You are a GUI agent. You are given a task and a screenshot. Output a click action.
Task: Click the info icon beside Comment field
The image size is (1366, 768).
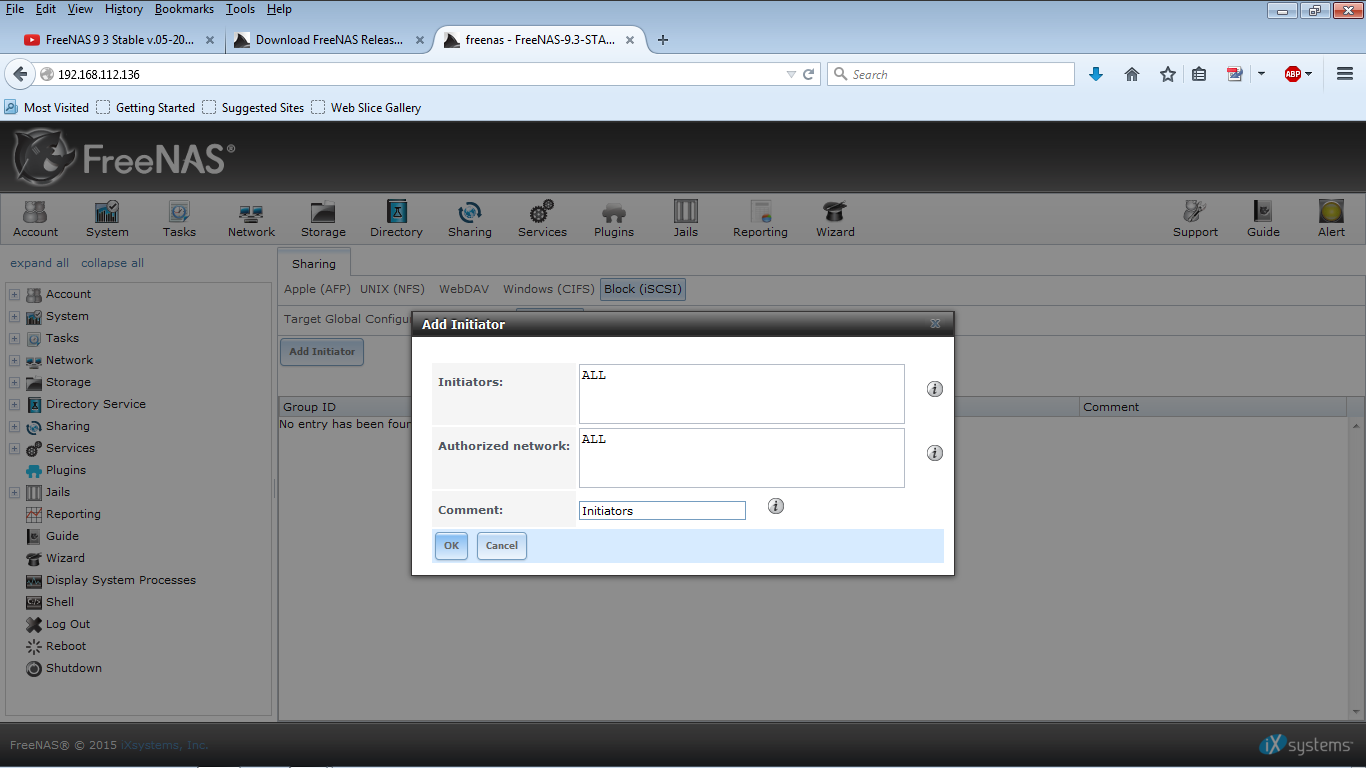776,506
